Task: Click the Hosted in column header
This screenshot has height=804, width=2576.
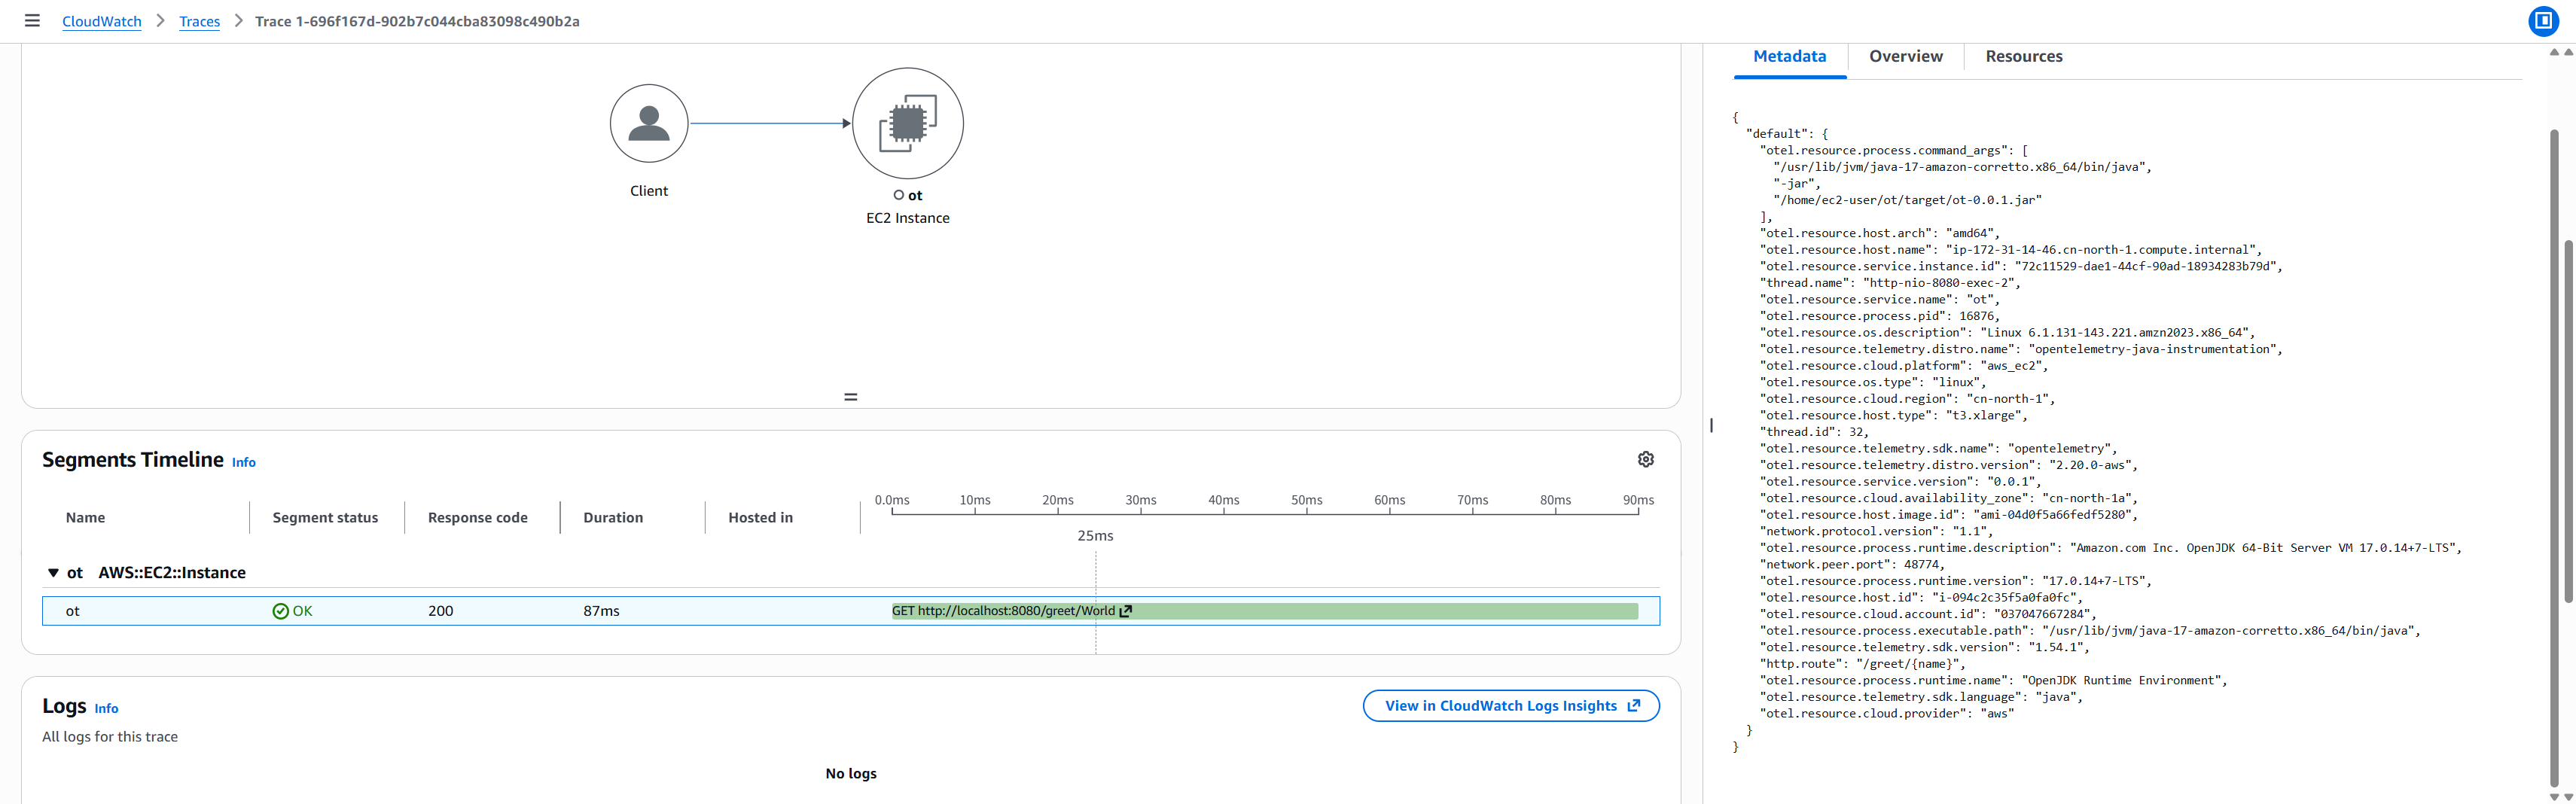Action: pos(760,518)
